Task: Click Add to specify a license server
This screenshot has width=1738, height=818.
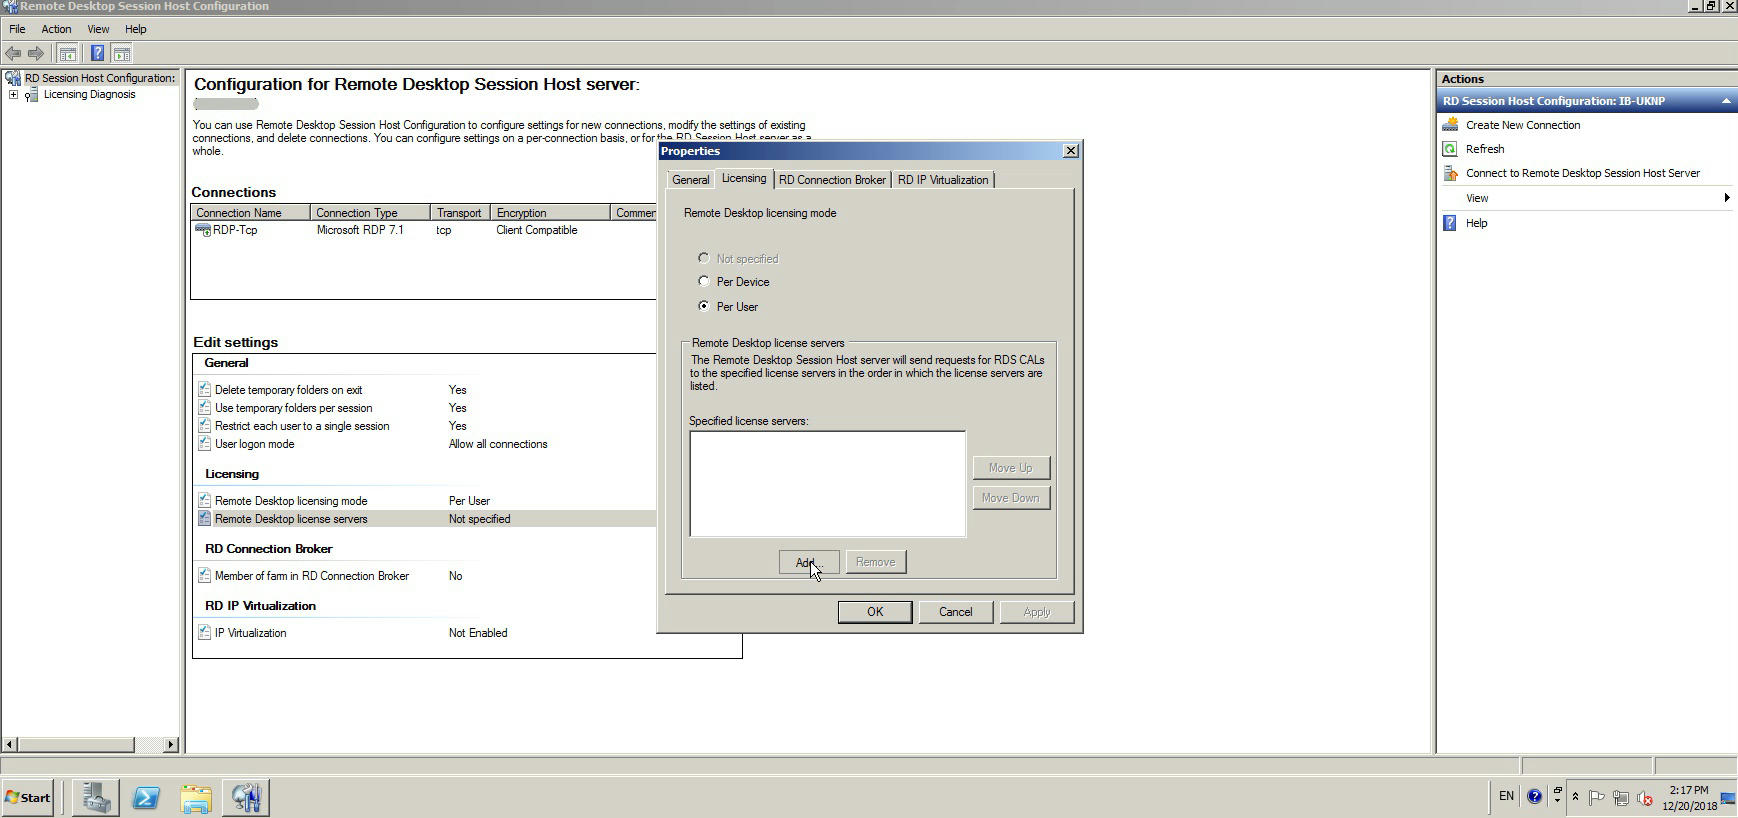Action: [808, 562]
